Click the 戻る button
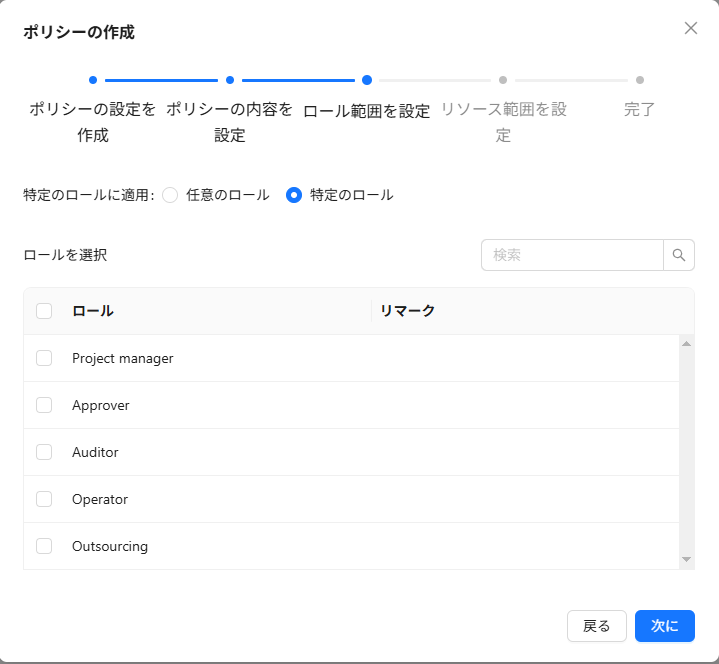The image size is (719, 664). pos(596,626)
